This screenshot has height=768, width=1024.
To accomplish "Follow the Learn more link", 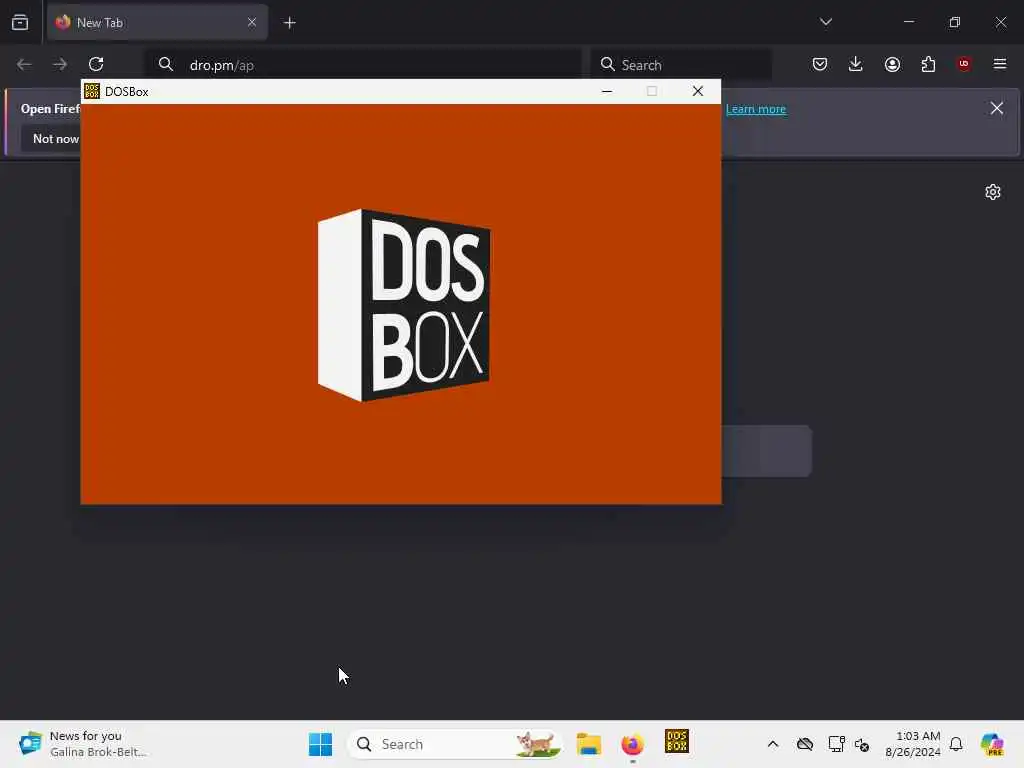I will click(756, 109).
